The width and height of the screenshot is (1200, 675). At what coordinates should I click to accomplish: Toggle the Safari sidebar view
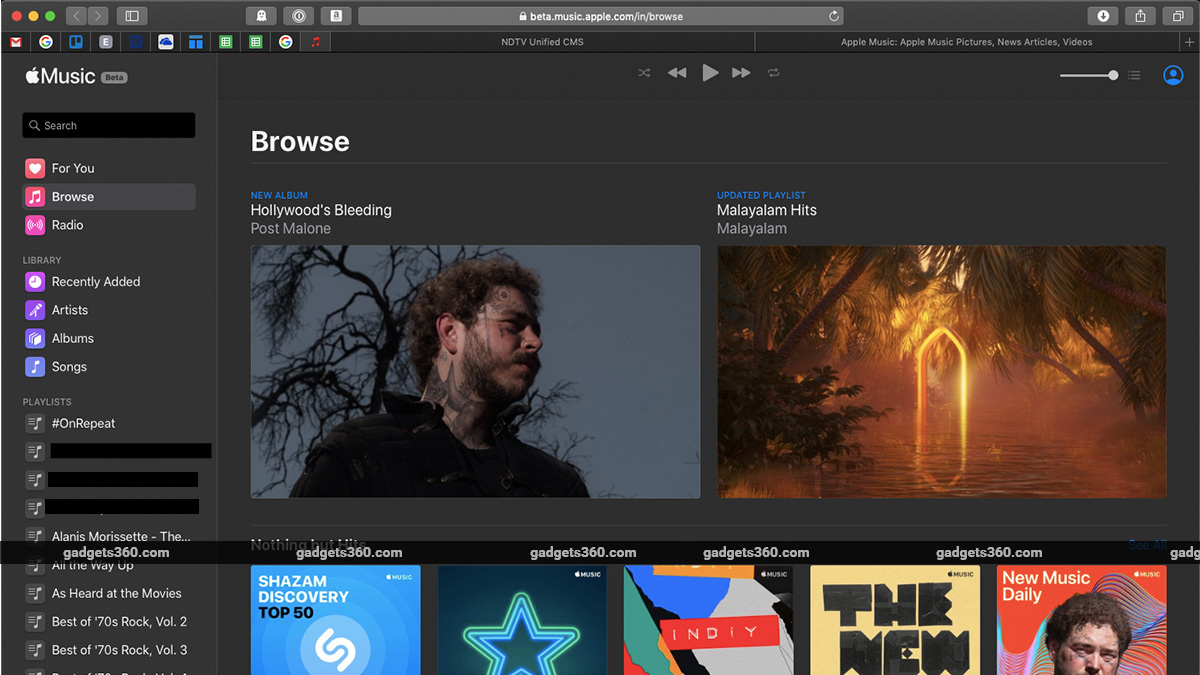133,15
